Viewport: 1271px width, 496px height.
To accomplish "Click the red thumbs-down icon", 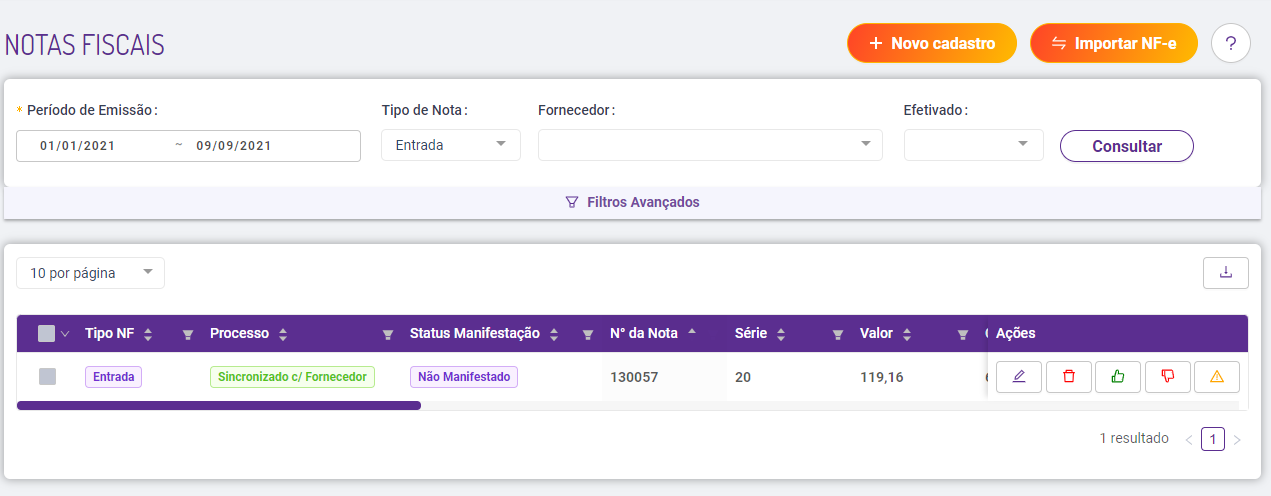I will pos(1167,377).
